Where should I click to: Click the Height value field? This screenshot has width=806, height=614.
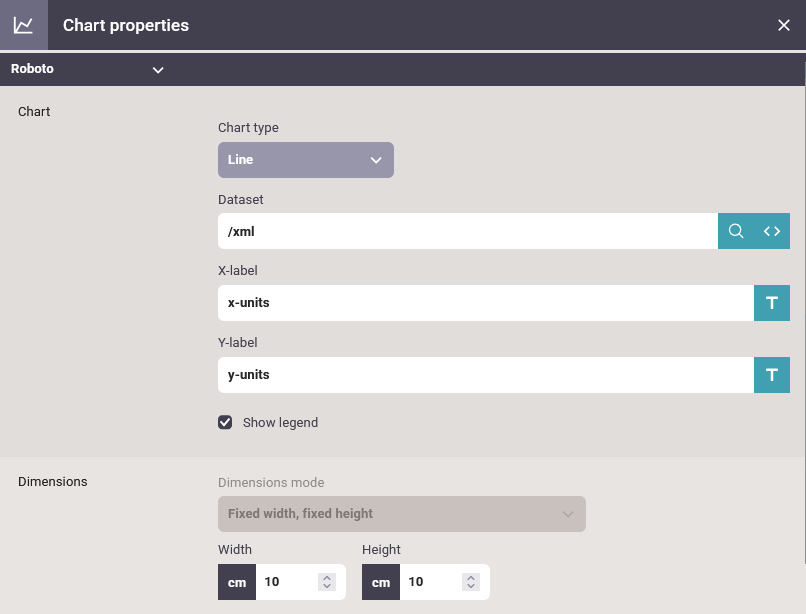click(x=429, y=582)
